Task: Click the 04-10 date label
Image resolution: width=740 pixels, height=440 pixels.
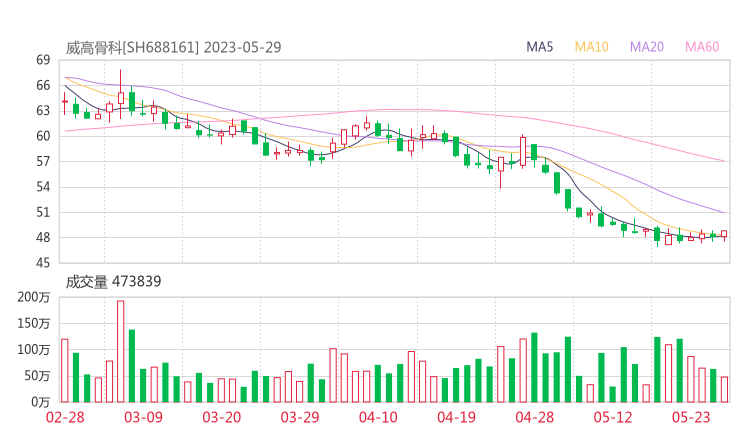Action: (x=378, y=417)
